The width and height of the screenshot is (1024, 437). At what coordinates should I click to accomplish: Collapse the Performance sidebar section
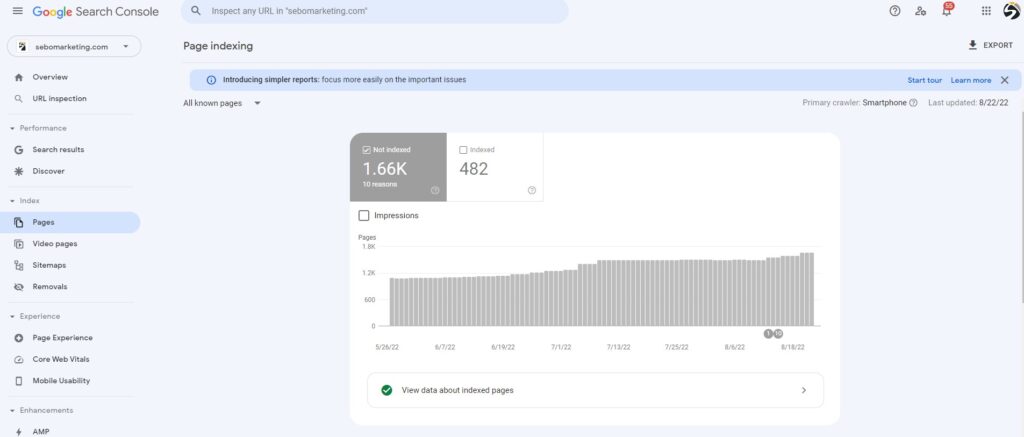12,128
